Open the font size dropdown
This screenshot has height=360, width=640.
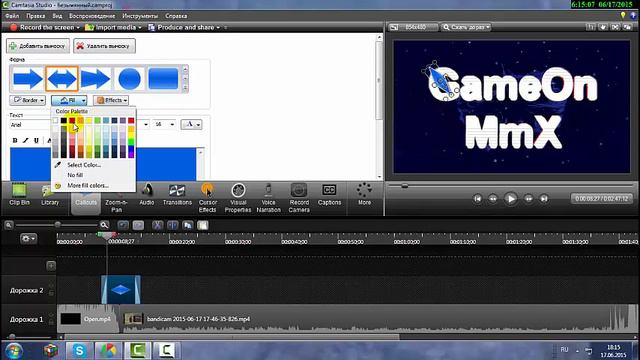tap(172, 124)
